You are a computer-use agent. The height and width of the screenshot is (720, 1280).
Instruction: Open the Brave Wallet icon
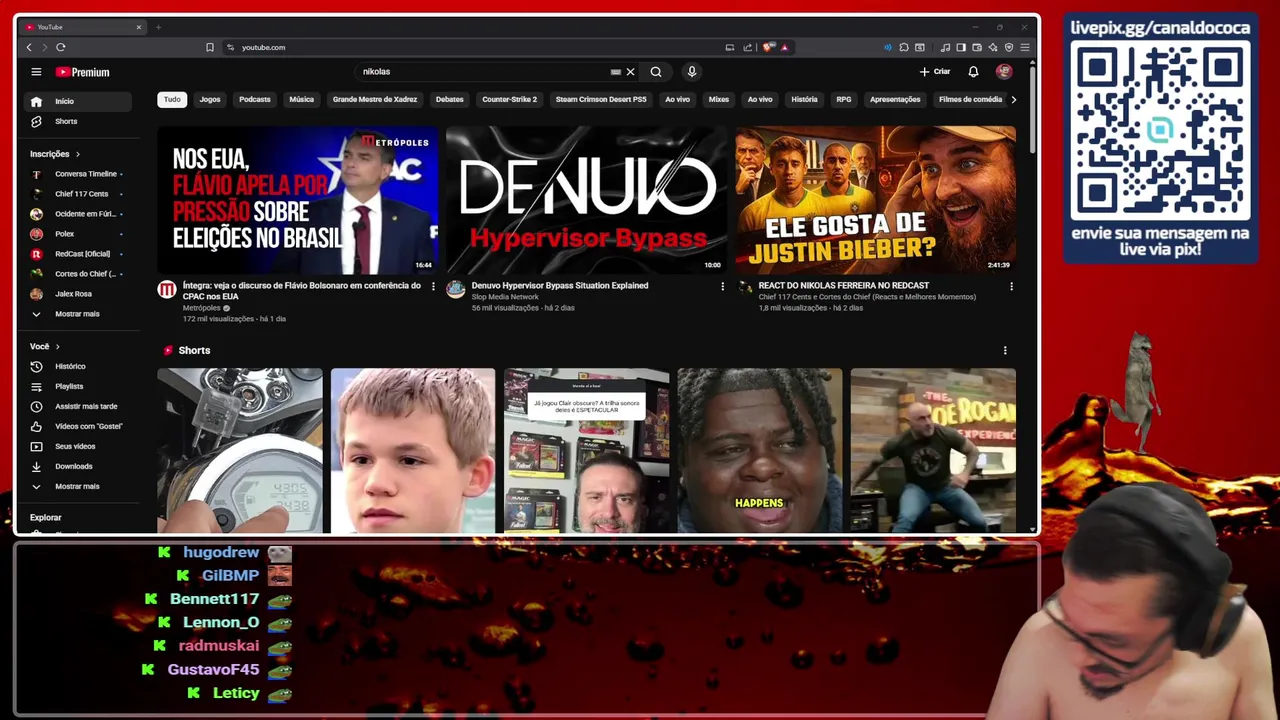[977, 47]
